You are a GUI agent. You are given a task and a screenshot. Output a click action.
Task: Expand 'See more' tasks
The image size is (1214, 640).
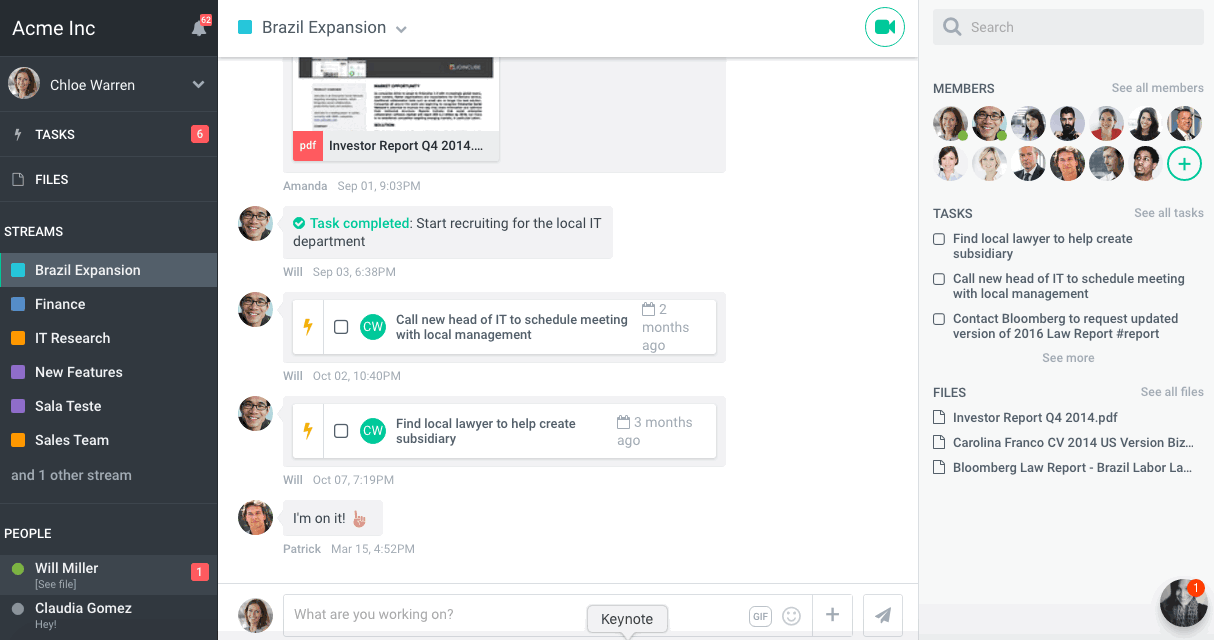click(x=1068, y=358)
